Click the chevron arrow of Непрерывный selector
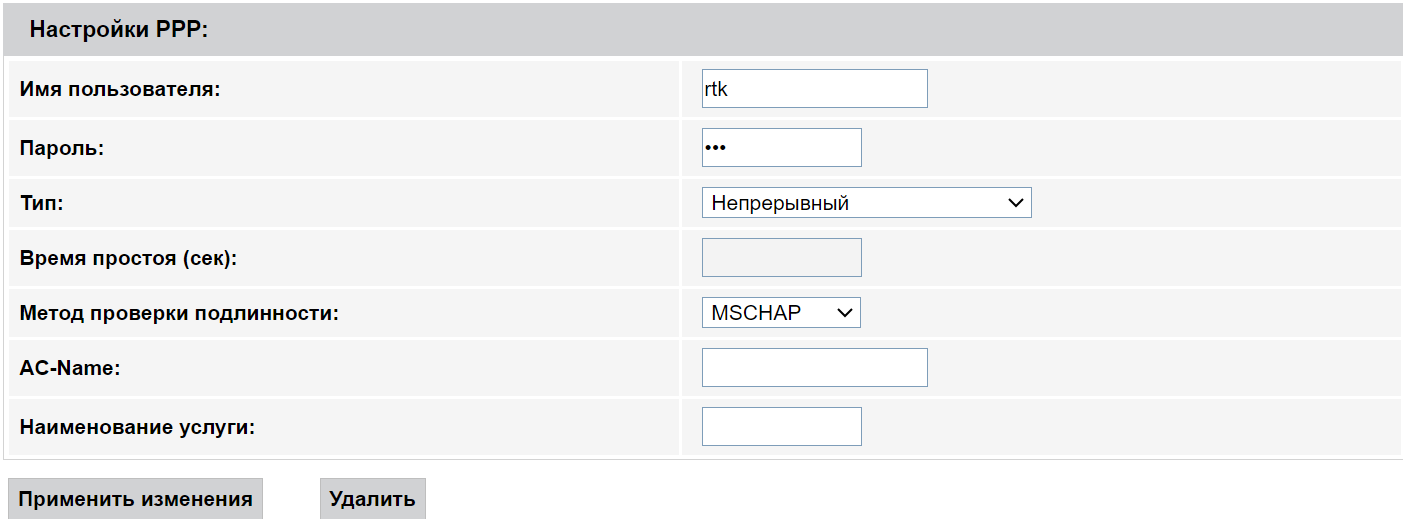1403x524 pixels. [x=1016, y=203]
